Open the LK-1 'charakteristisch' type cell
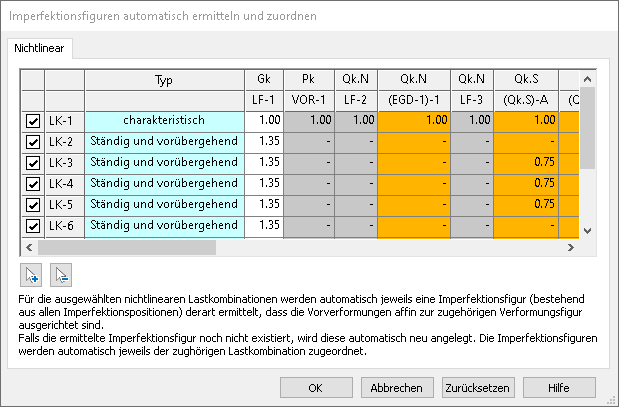The height and width of the screenshot is (407, 619). (164, 121)
